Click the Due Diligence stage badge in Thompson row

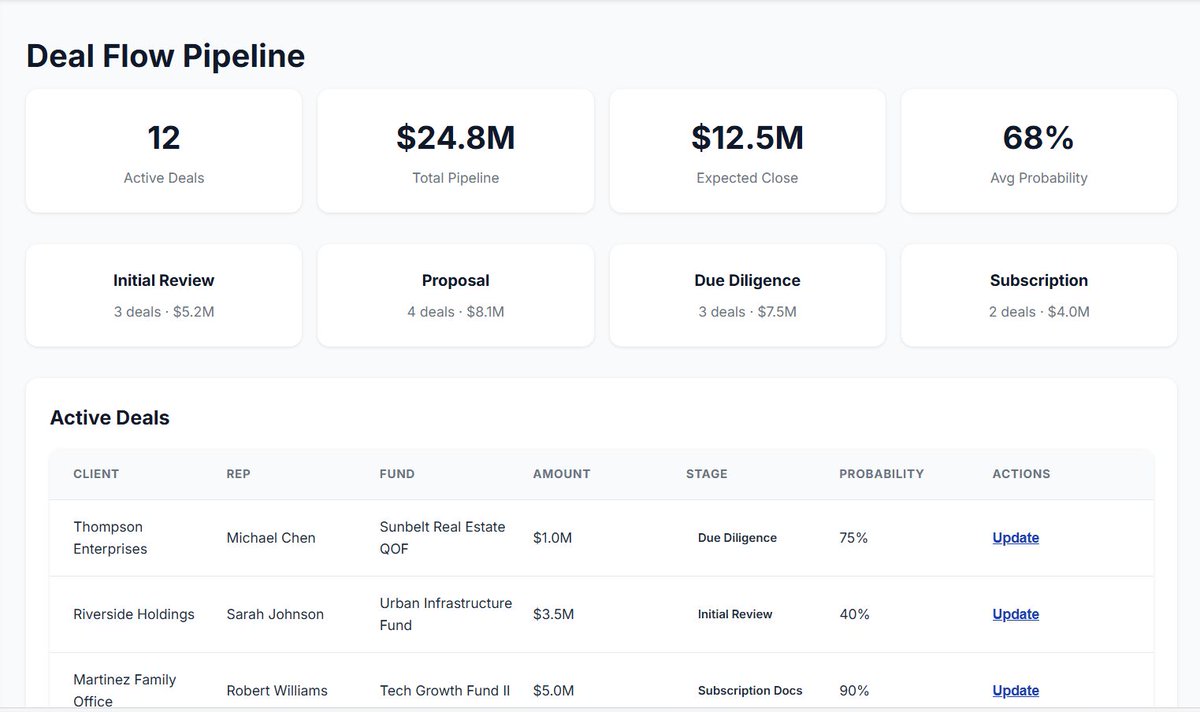click(737, 538)
